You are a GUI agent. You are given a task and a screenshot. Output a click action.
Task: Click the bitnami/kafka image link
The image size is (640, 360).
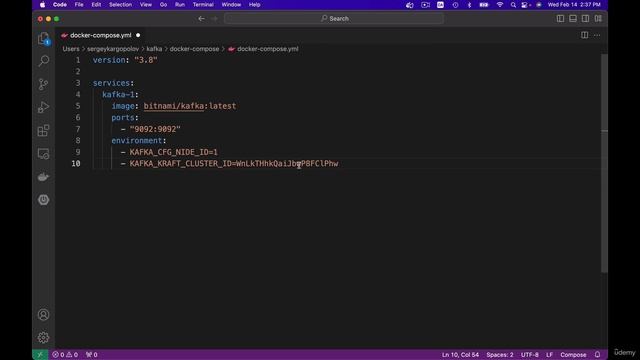click(x=174, y=106)
